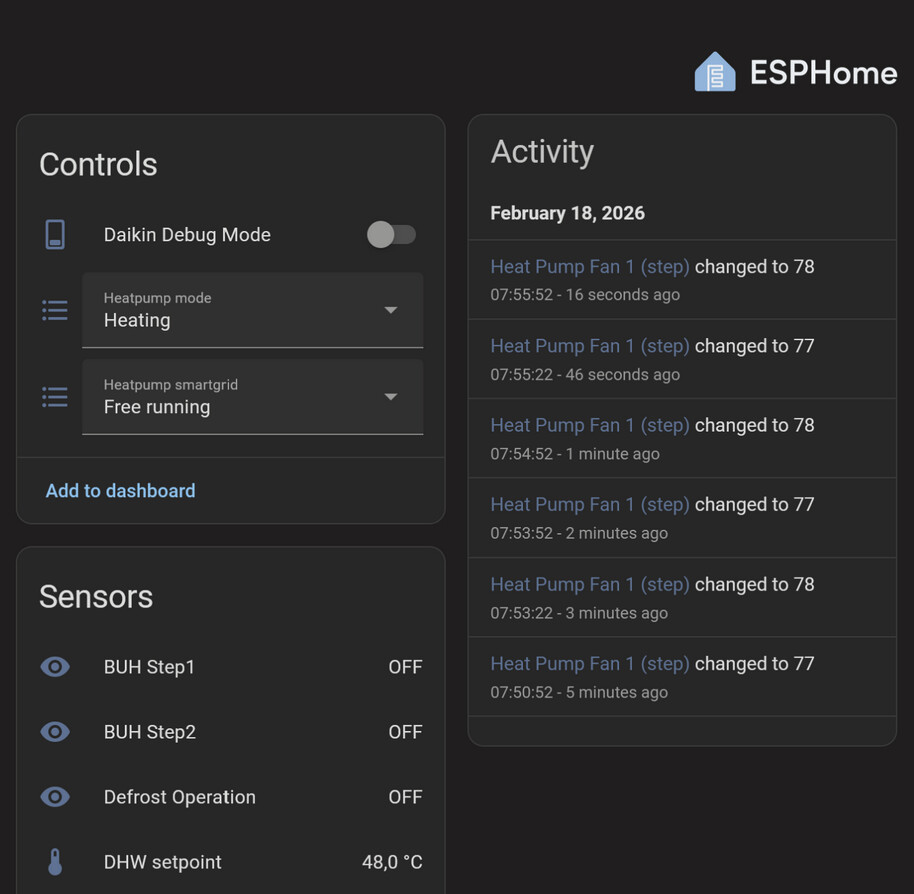914x894 pixels.
Task: Click the eye icon for BUH Step2
Action: pyautogui.click(x=55, y=732)
